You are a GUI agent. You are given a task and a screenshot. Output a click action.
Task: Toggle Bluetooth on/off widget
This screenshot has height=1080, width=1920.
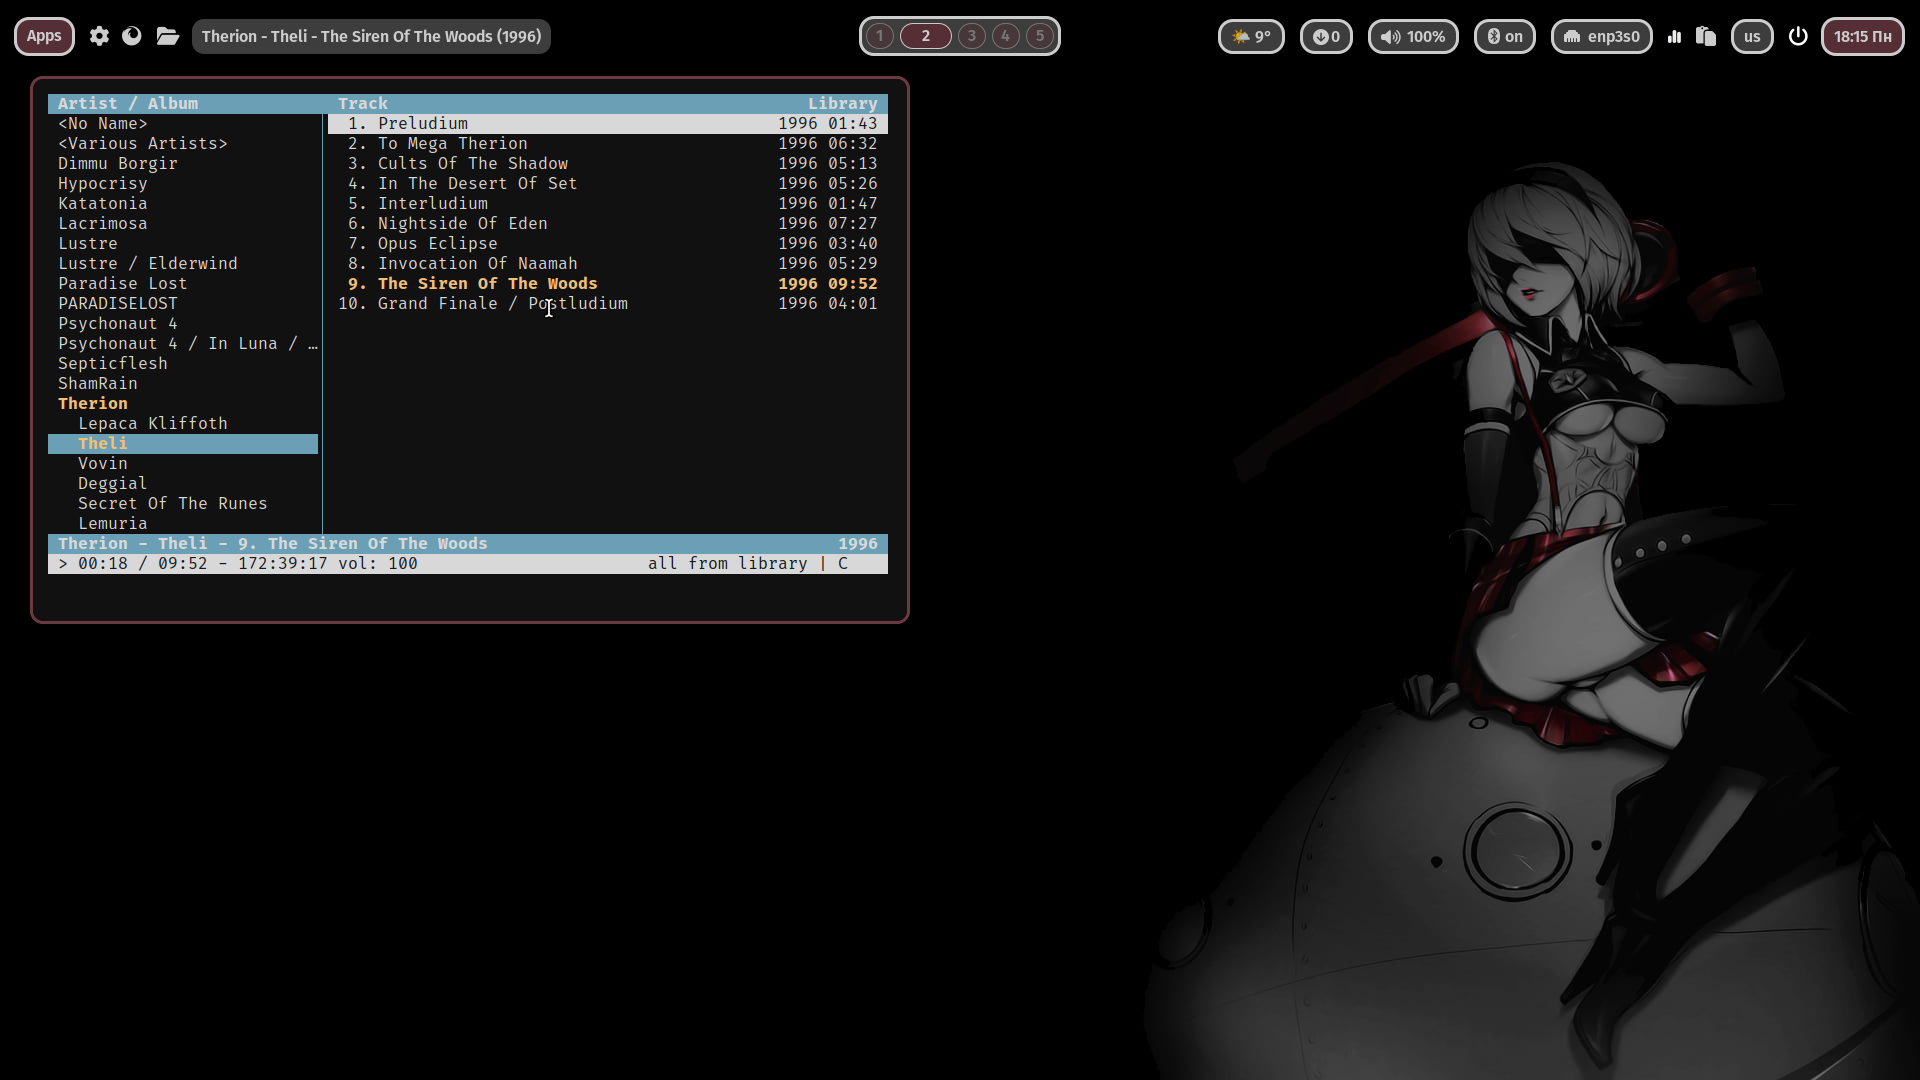(1504, 36)
